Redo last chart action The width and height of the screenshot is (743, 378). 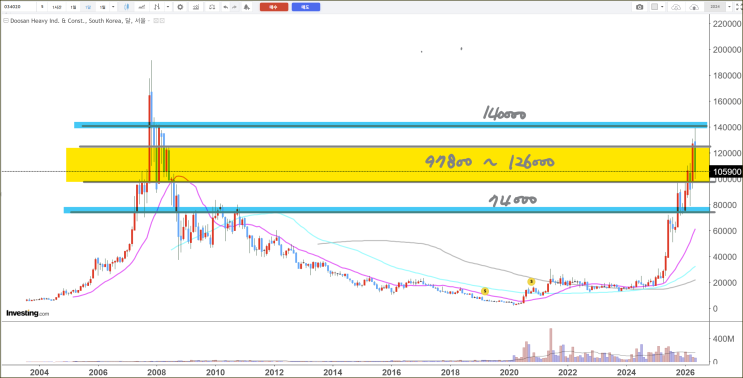pyautogui.click(x=234, y=7)
